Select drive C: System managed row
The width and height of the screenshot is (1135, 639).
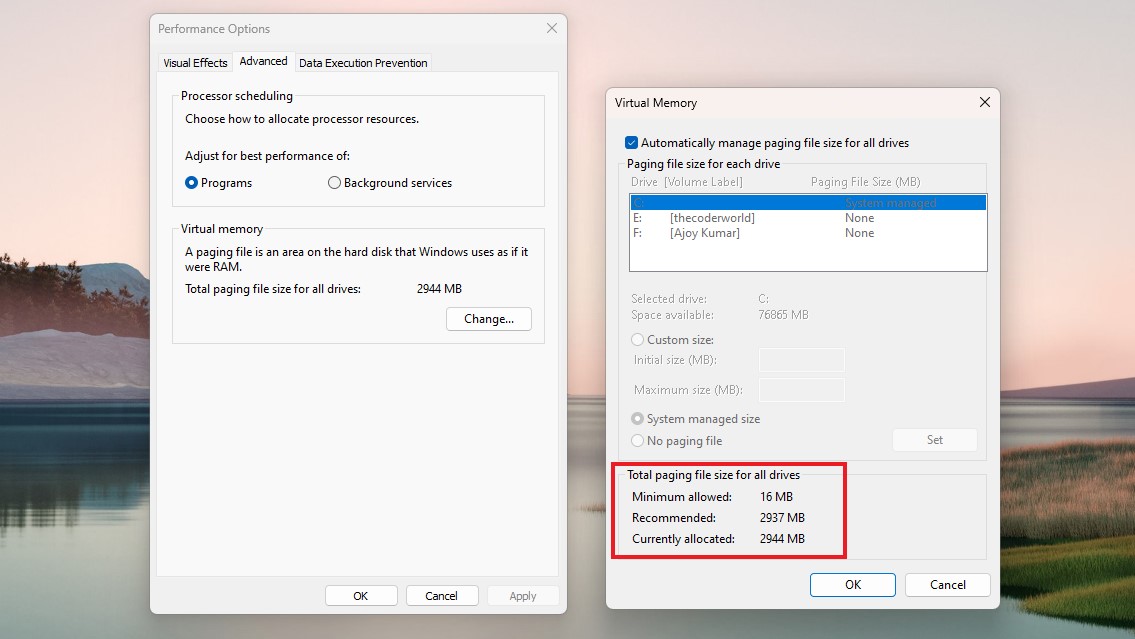click(808, 203)
